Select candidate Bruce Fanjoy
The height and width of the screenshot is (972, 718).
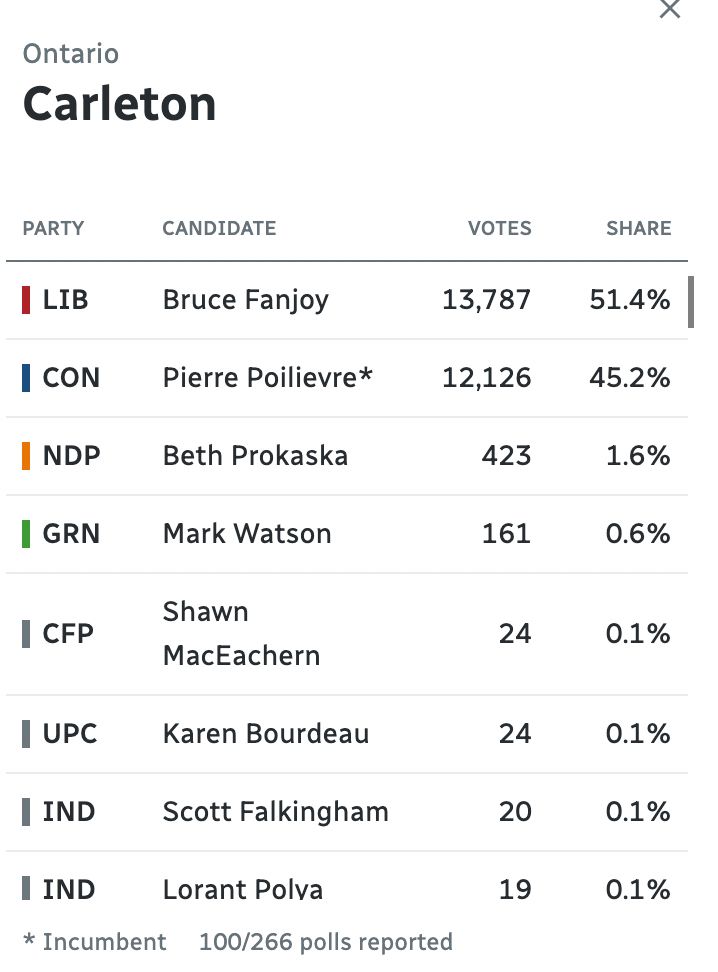[x=245, y=300]
